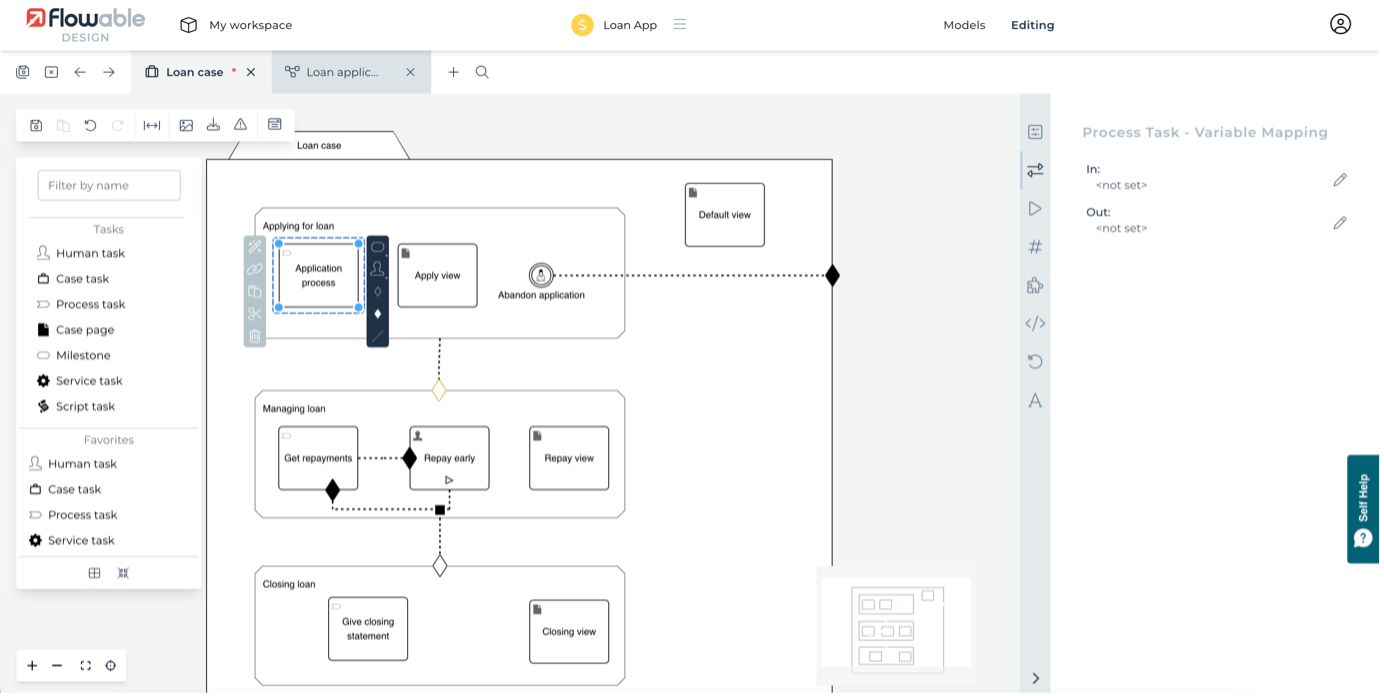This screenshot has width=1384, height=696.
Task: Click the Filter by name search field
Action: pos(108,185)
